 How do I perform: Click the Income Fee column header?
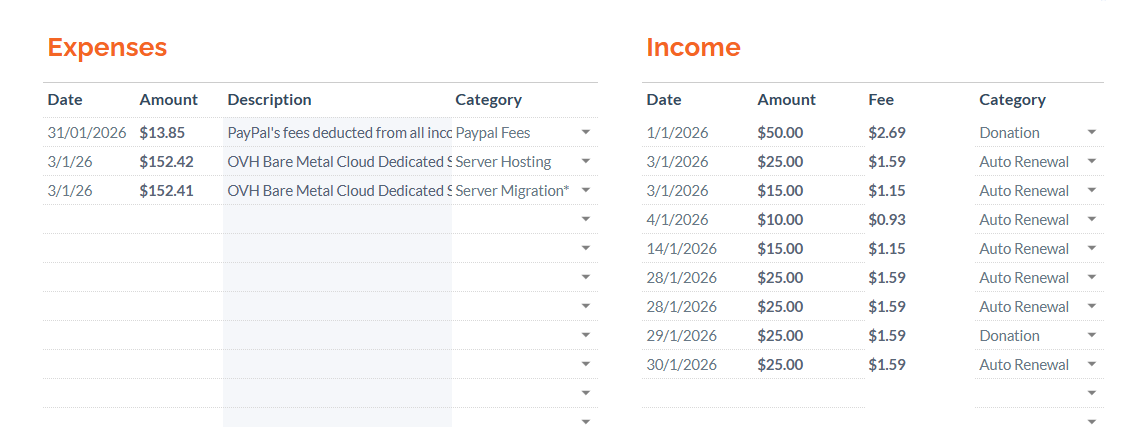pos(881,99)
